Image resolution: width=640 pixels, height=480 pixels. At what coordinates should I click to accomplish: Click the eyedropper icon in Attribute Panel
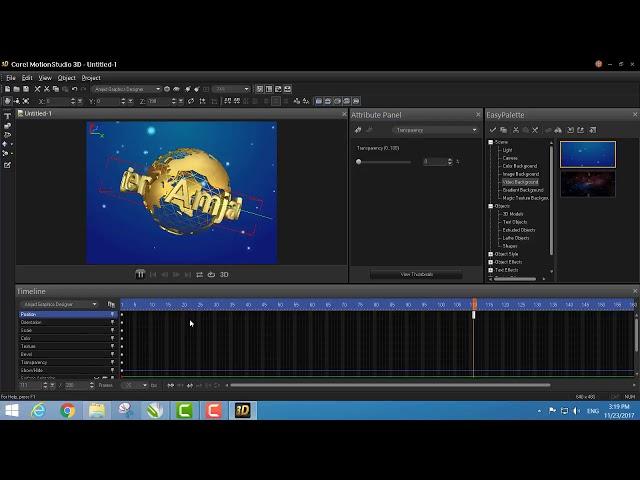click(x=358, y=130)
